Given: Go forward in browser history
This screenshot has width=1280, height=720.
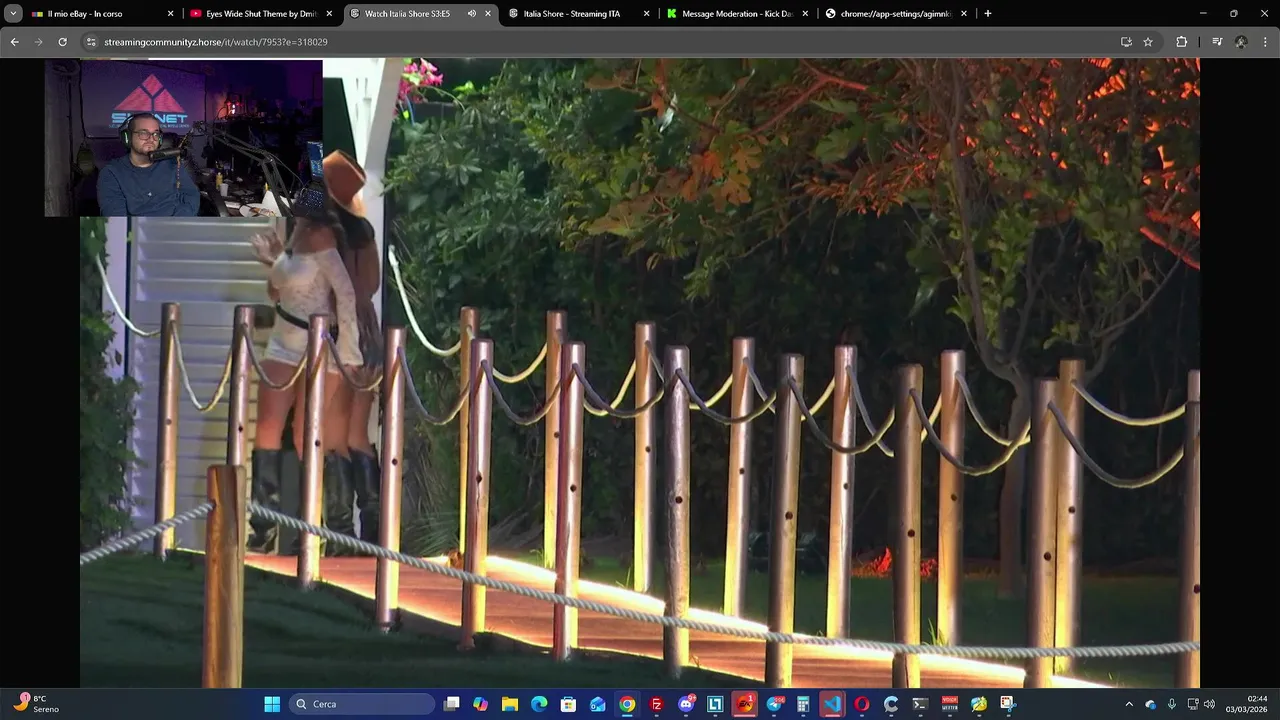Looking at the screenshot, I should pos(38,42).
